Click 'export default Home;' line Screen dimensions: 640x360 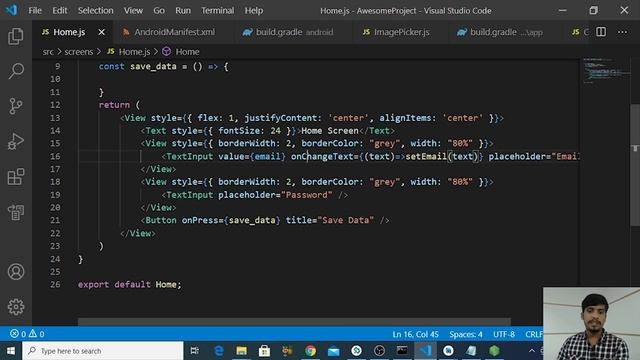pos(129,284)
